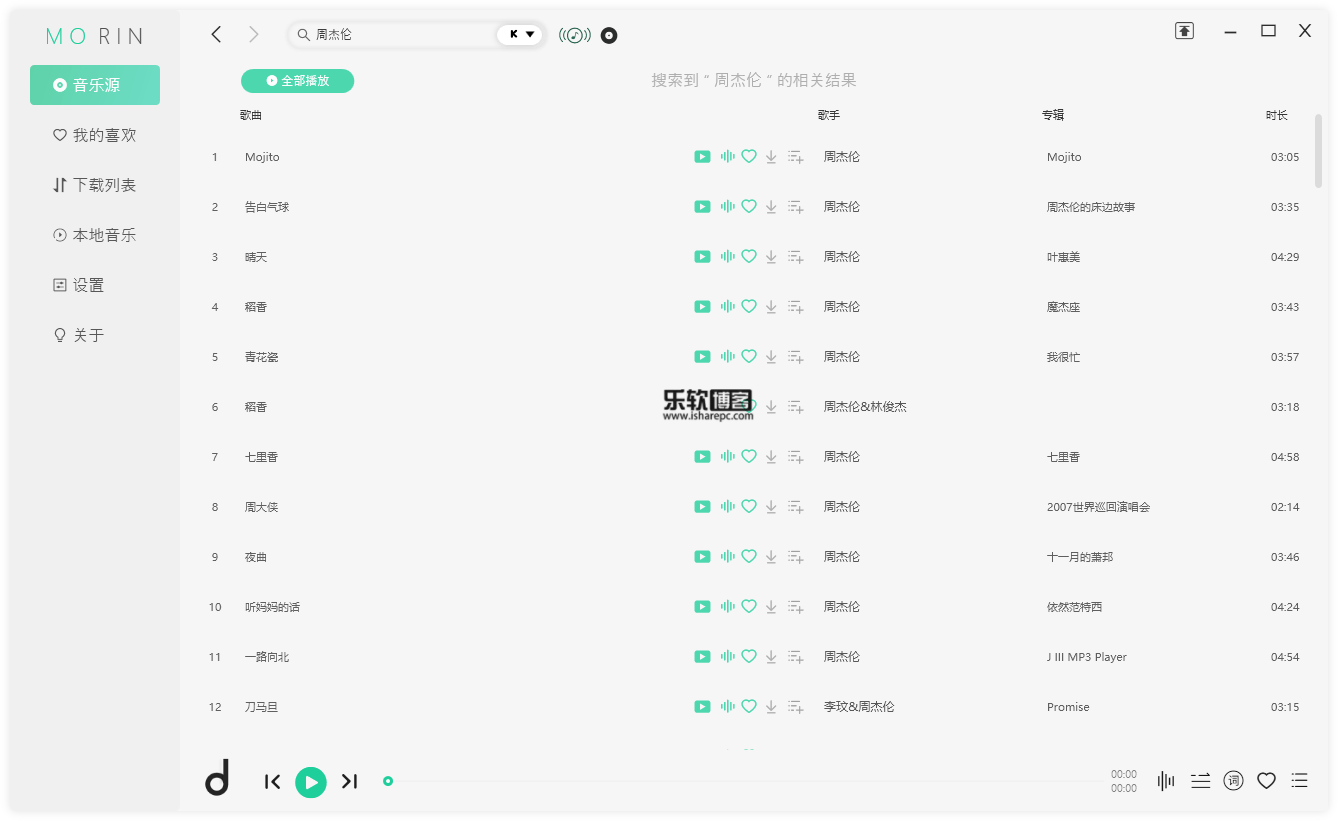Favorite current track in player bar

tap(1267, 781)
